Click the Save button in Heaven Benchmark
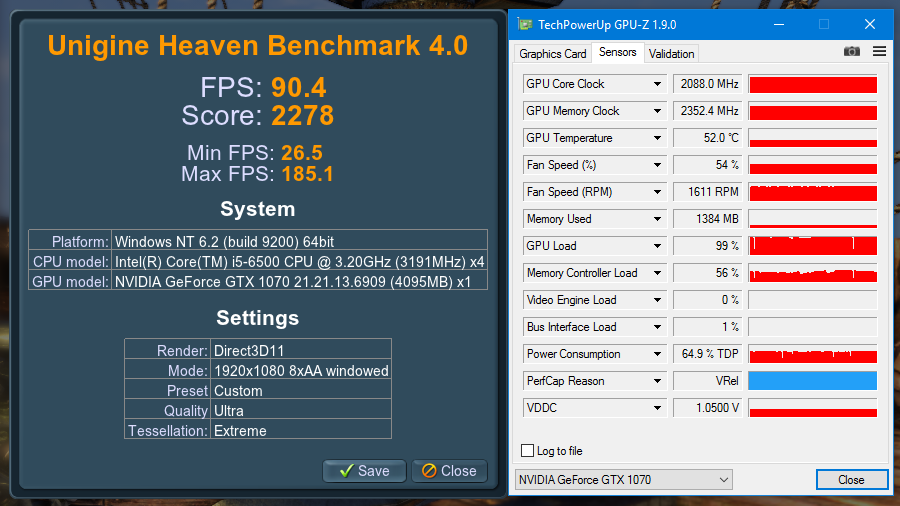900x506 pixels. tap(364, 471)
